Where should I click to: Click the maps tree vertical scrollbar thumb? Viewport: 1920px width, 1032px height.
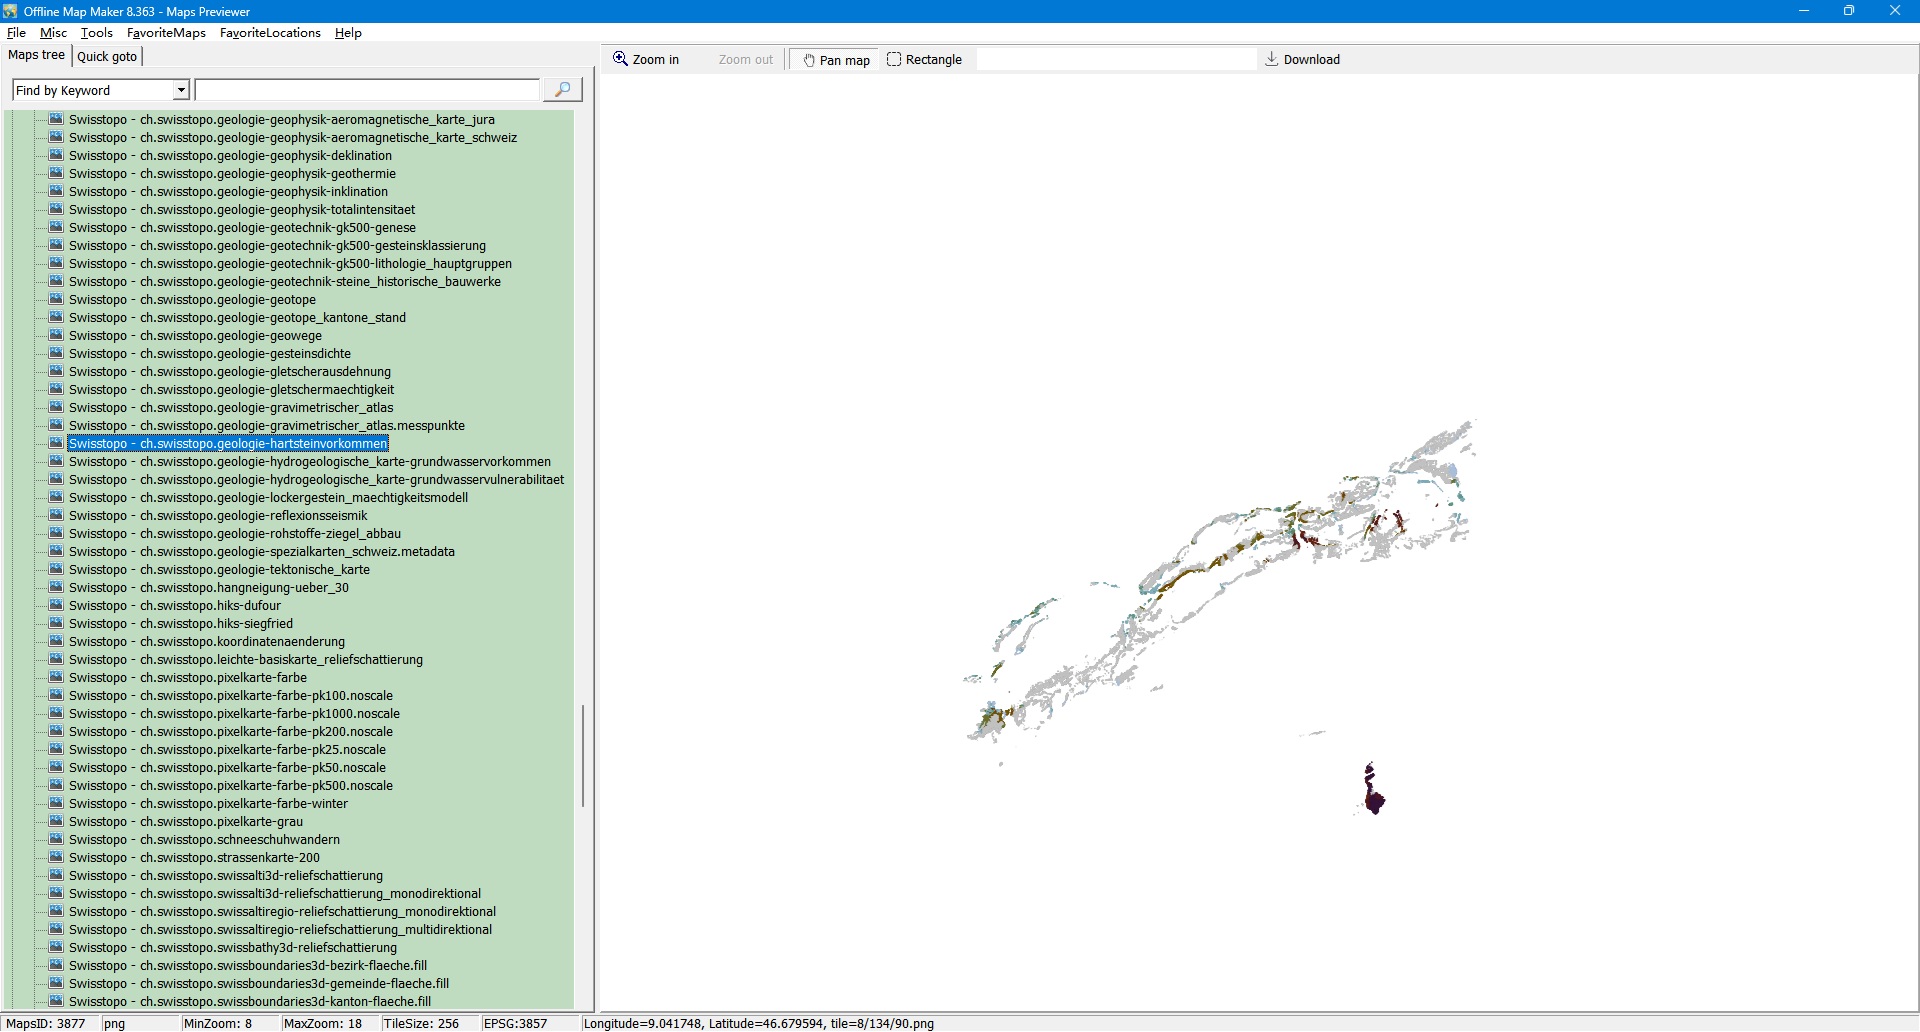tap(583, 755)
